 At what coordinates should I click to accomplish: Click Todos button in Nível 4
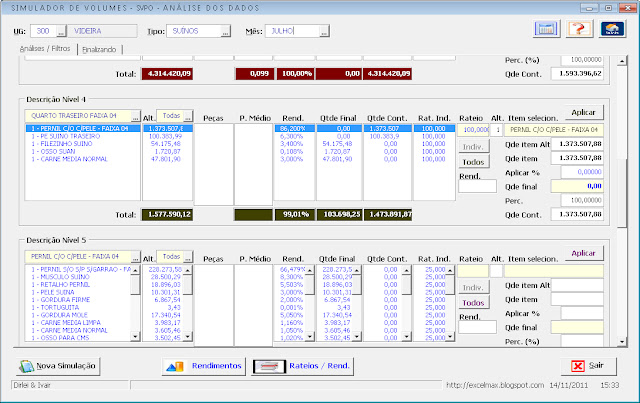coord(473,162)
